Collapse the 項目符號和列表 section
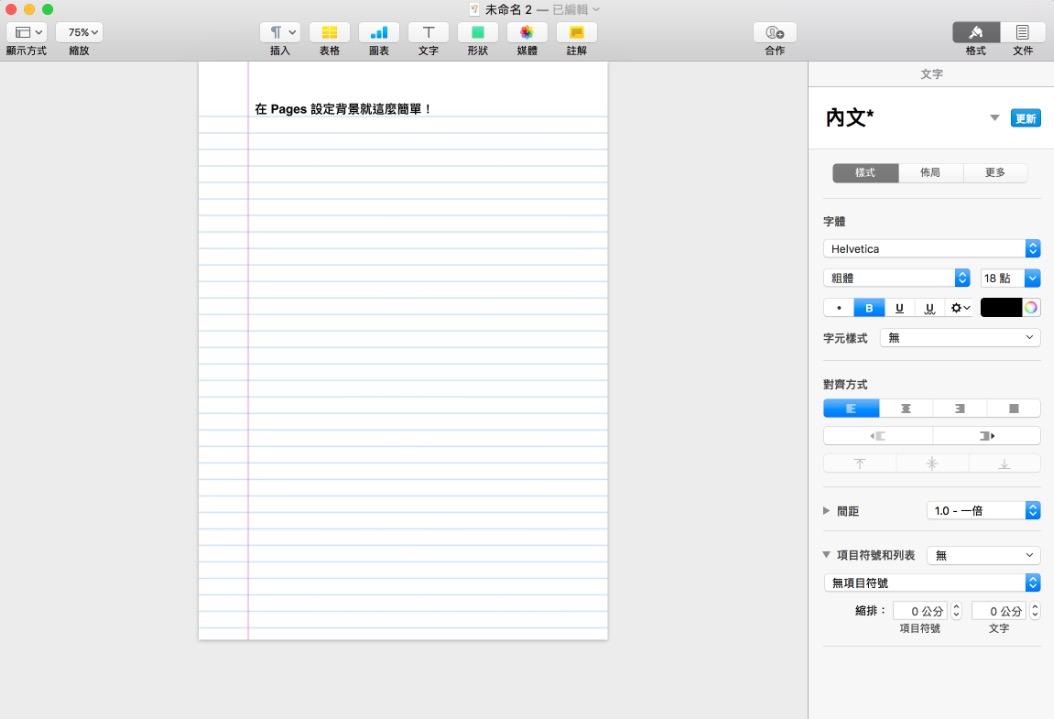The image size is (1054, 719). pyautogui.click(x=826, y=554)
